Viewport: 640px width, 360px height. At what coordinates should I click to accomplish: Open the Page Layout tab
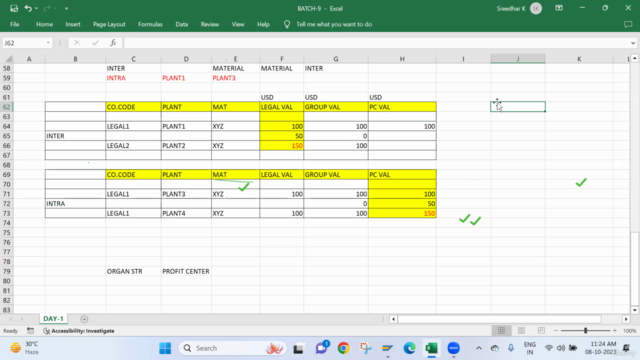109,24
